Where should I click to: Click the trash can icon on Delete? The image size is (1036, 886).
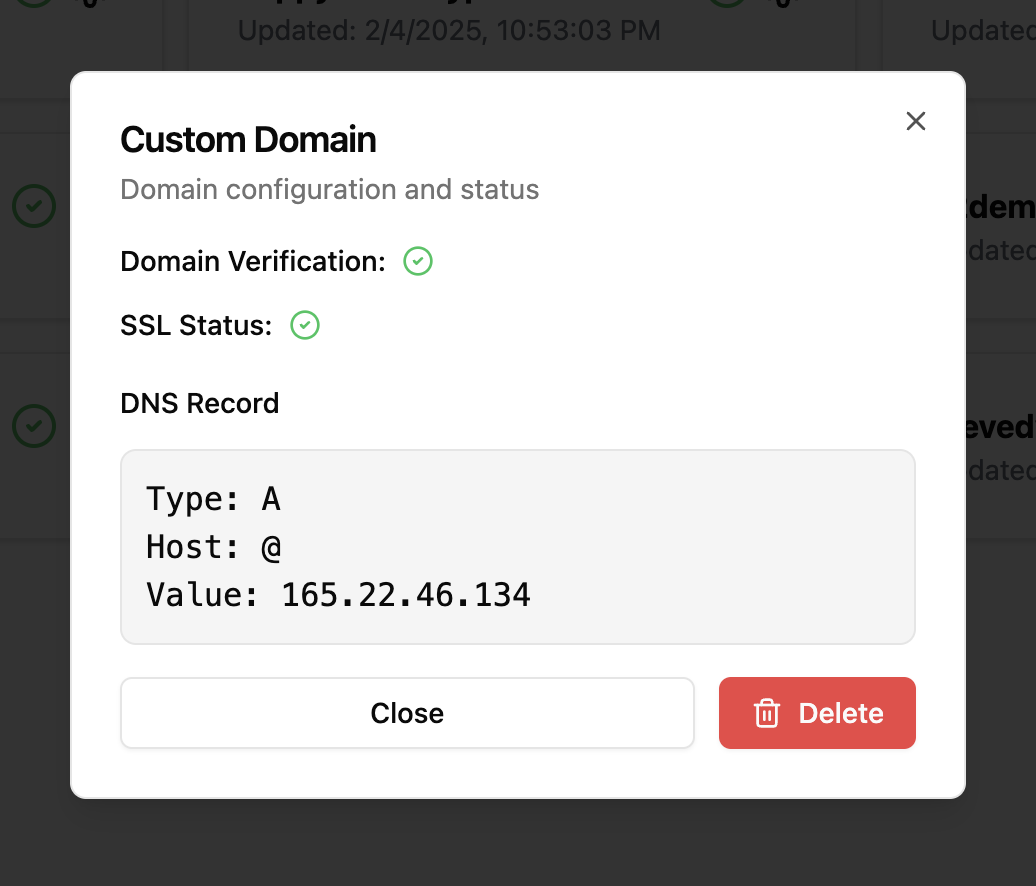(767, 713)
